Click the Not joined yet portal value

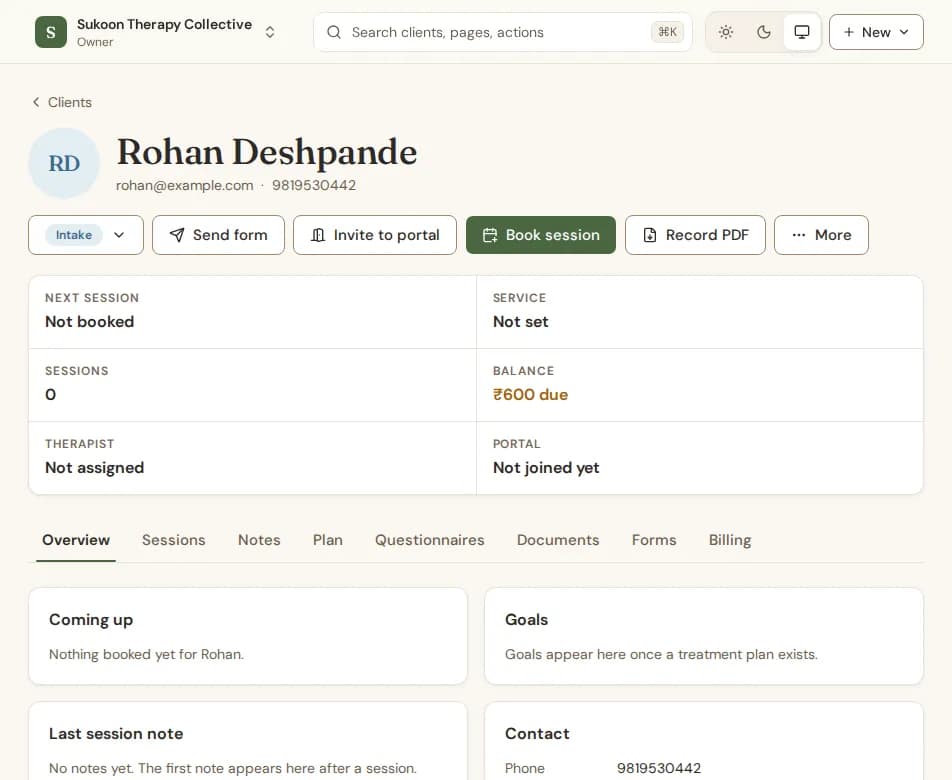[546, 467]
